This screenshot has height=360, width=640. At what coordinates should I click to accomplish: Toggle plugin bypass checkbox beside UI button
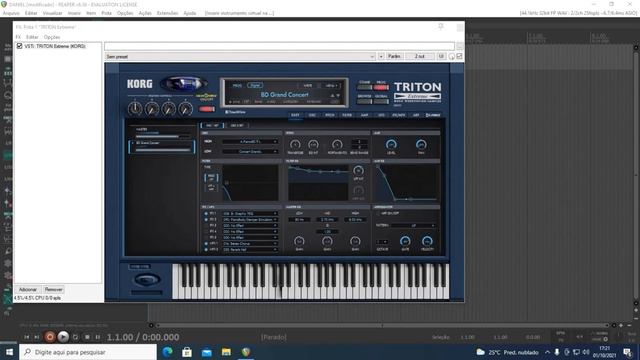point(460,56)
